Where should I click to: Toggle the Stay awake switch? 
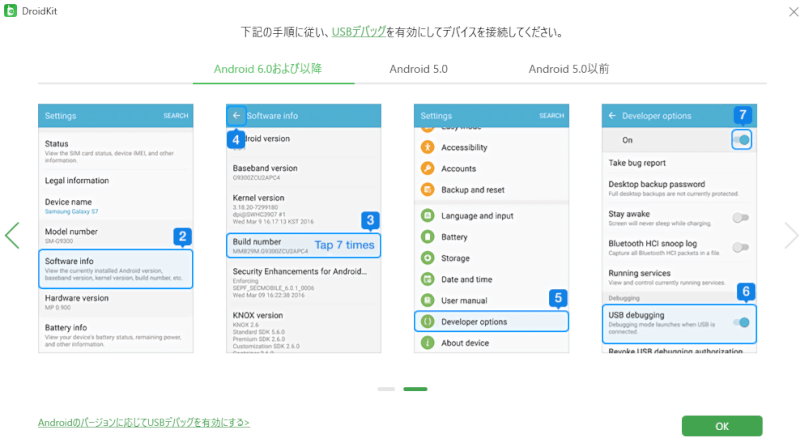pyautogui.click(x=741, y=218)
